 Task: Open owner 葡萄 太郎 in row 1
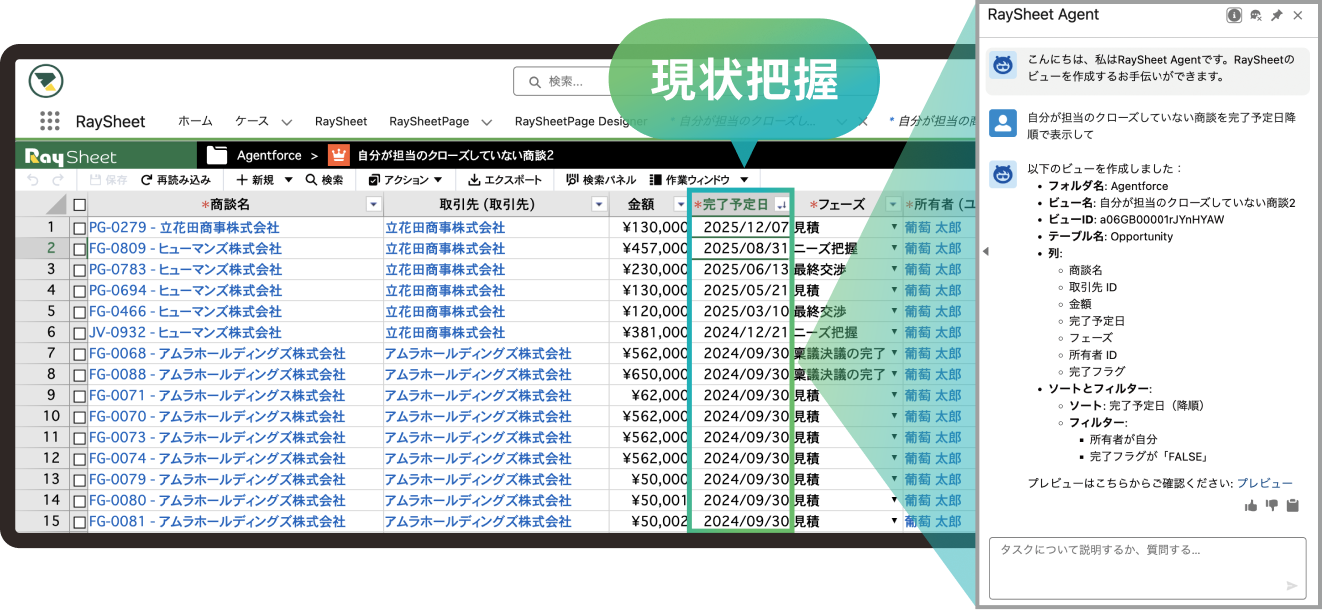pyautogui.click(x=933, y=228)
